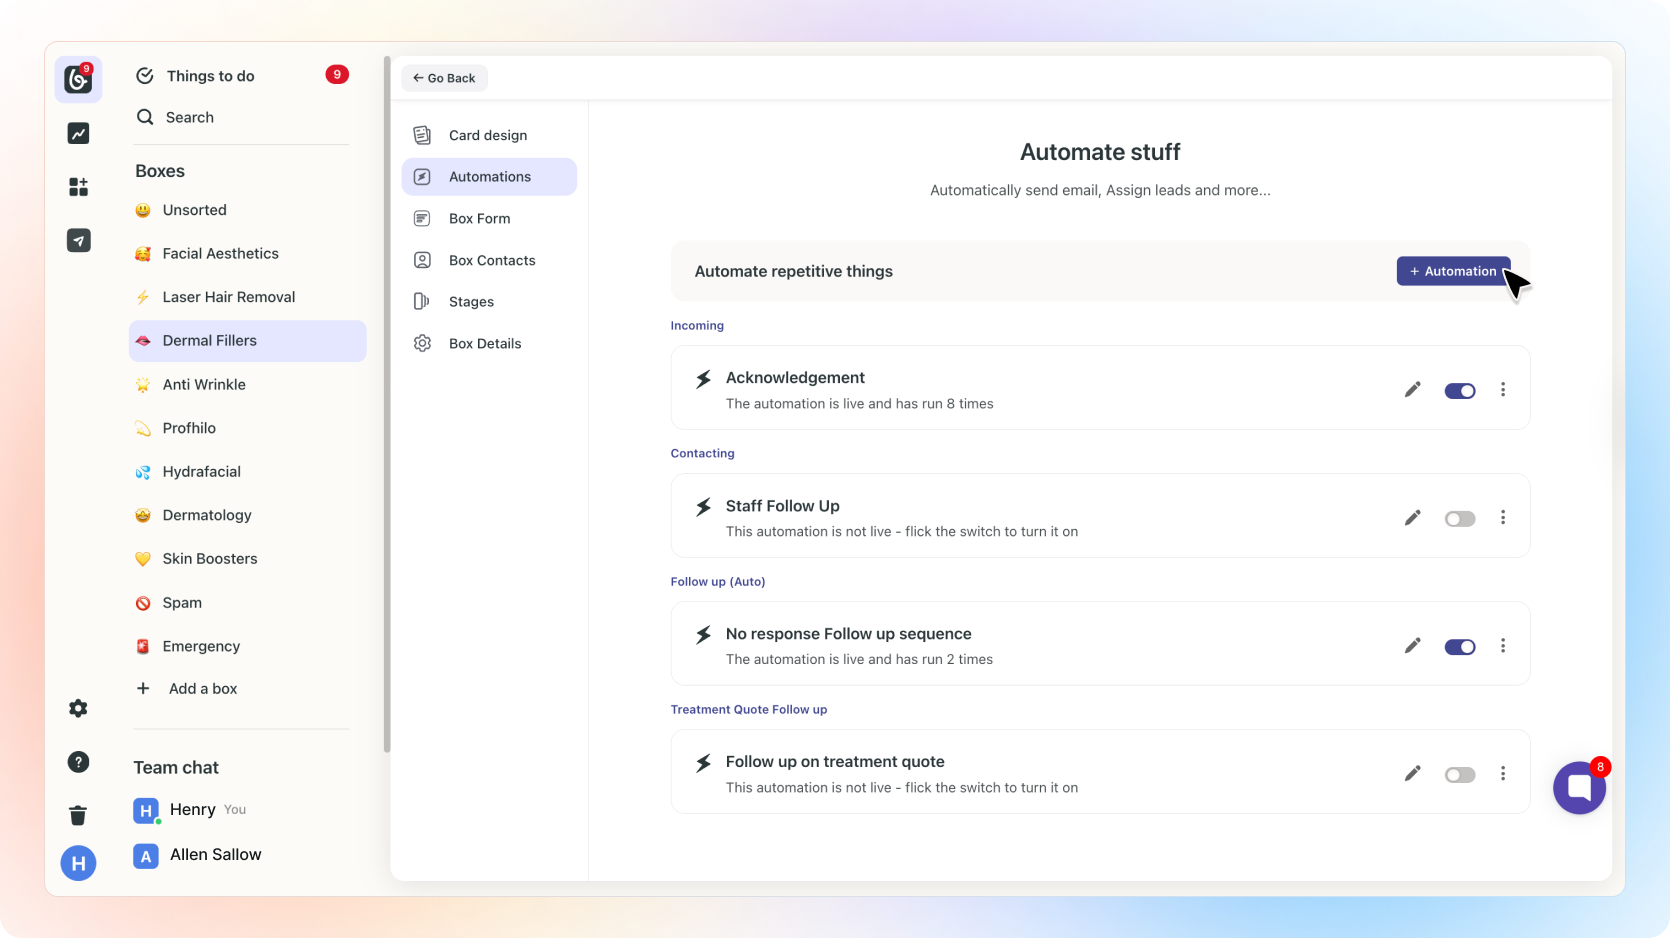Open more options for No response sequence

1503,645
